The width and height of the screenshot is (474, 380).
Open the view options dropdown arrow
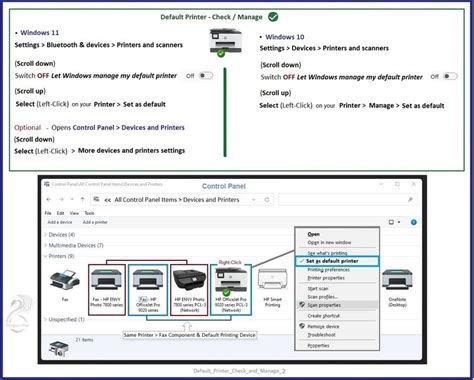click(399, 222)
